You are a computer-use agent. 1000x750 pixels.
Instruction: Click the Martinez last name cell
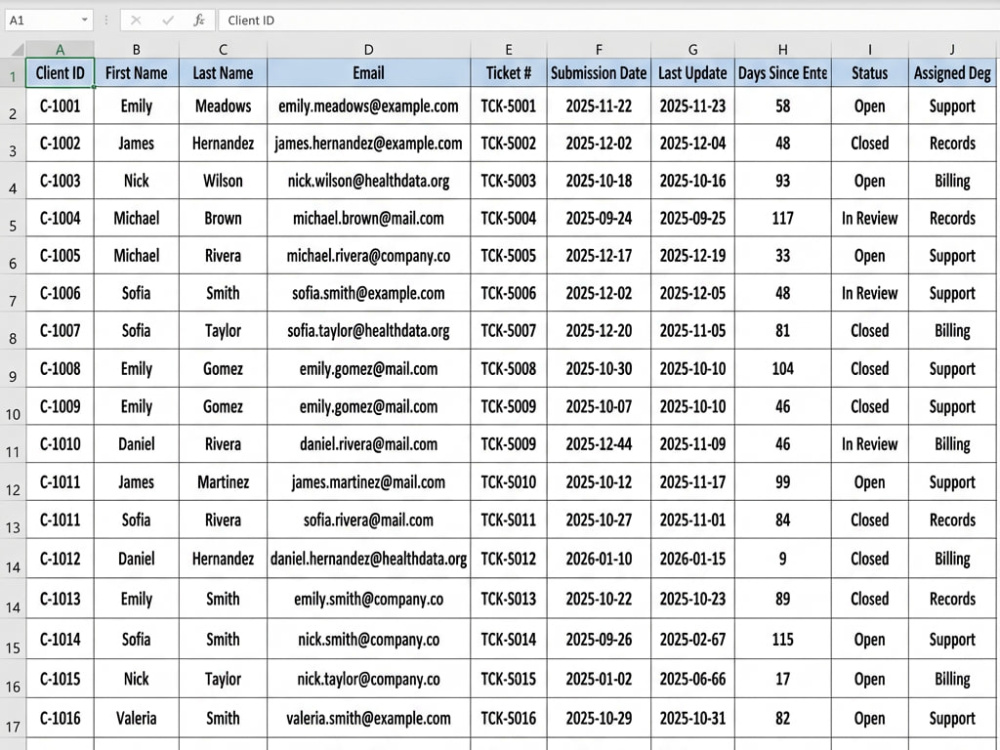(223, 482)
